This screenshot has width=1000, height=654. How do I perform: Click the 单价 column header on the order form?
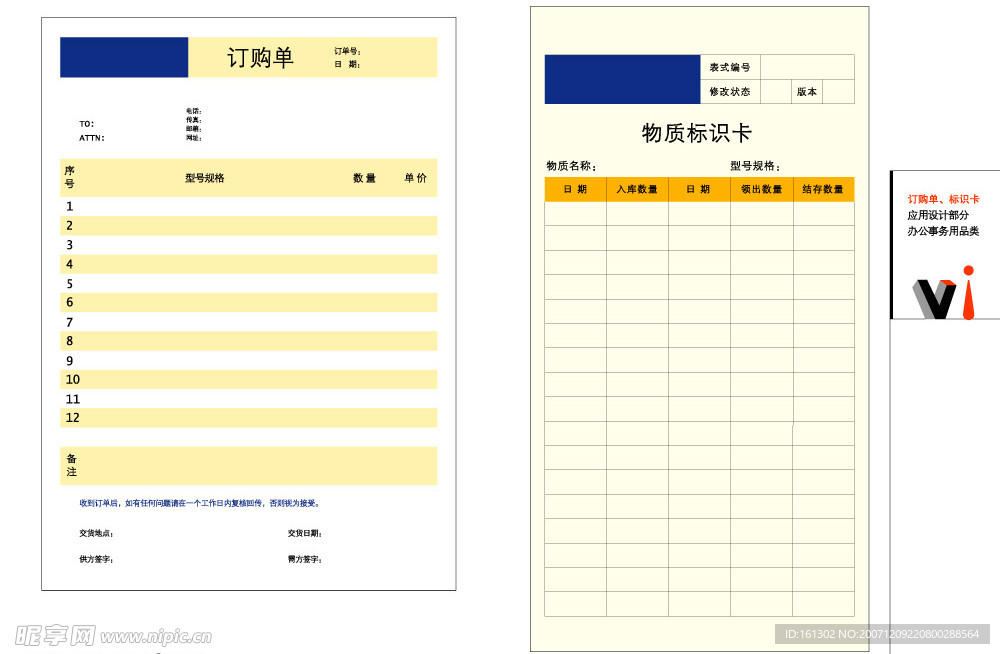[415, 178]
